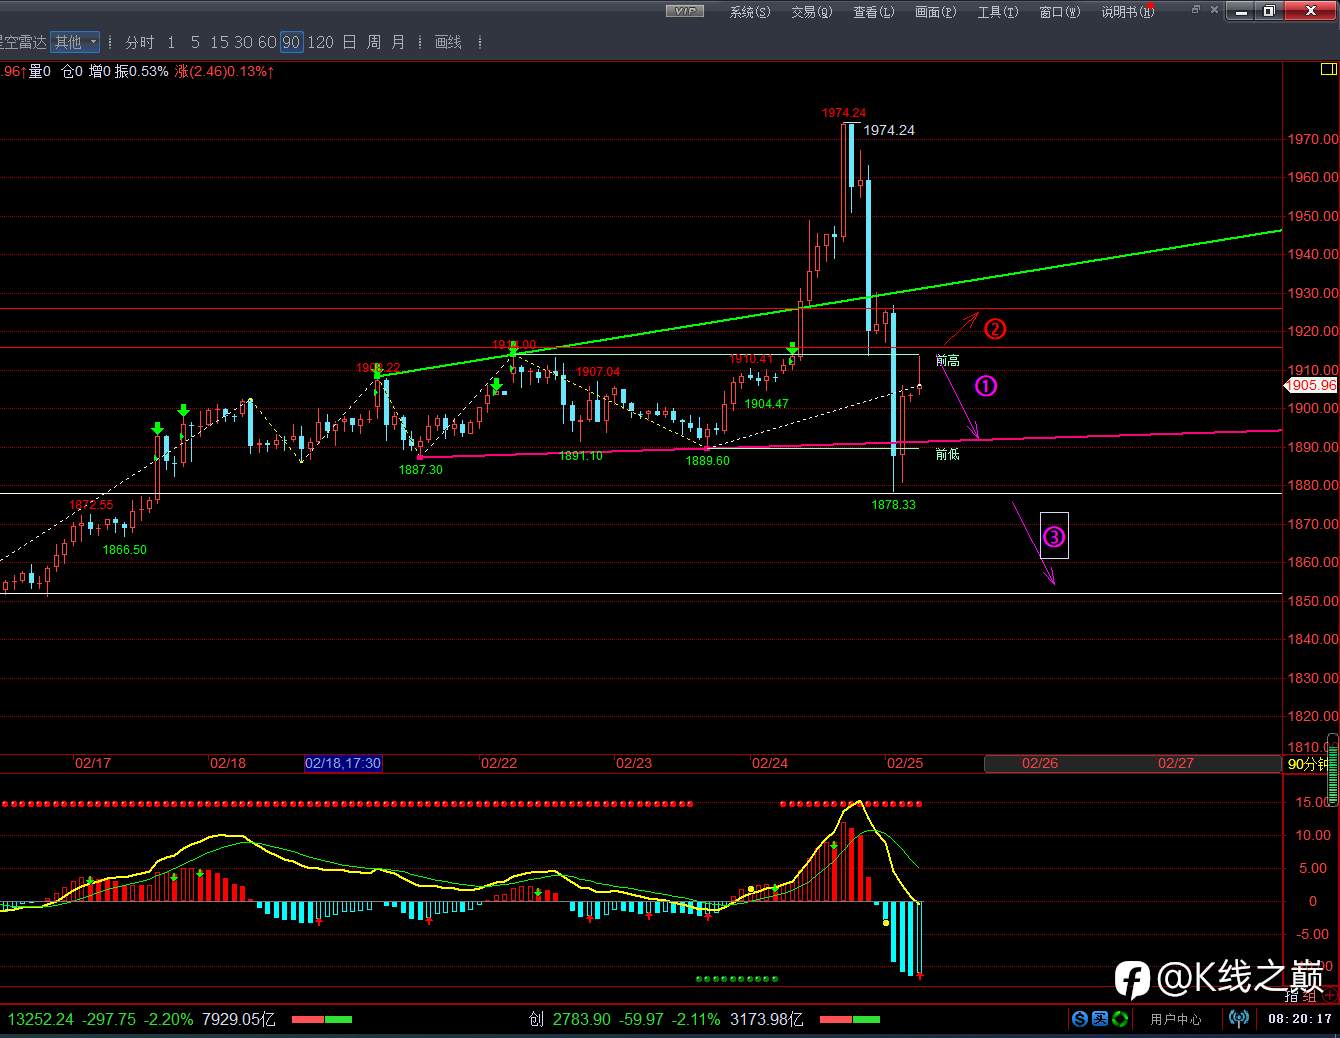This screenshot has width=1340, height=1038.
Task: Open the 窗口(W) menu
Action: point(1059,12)
